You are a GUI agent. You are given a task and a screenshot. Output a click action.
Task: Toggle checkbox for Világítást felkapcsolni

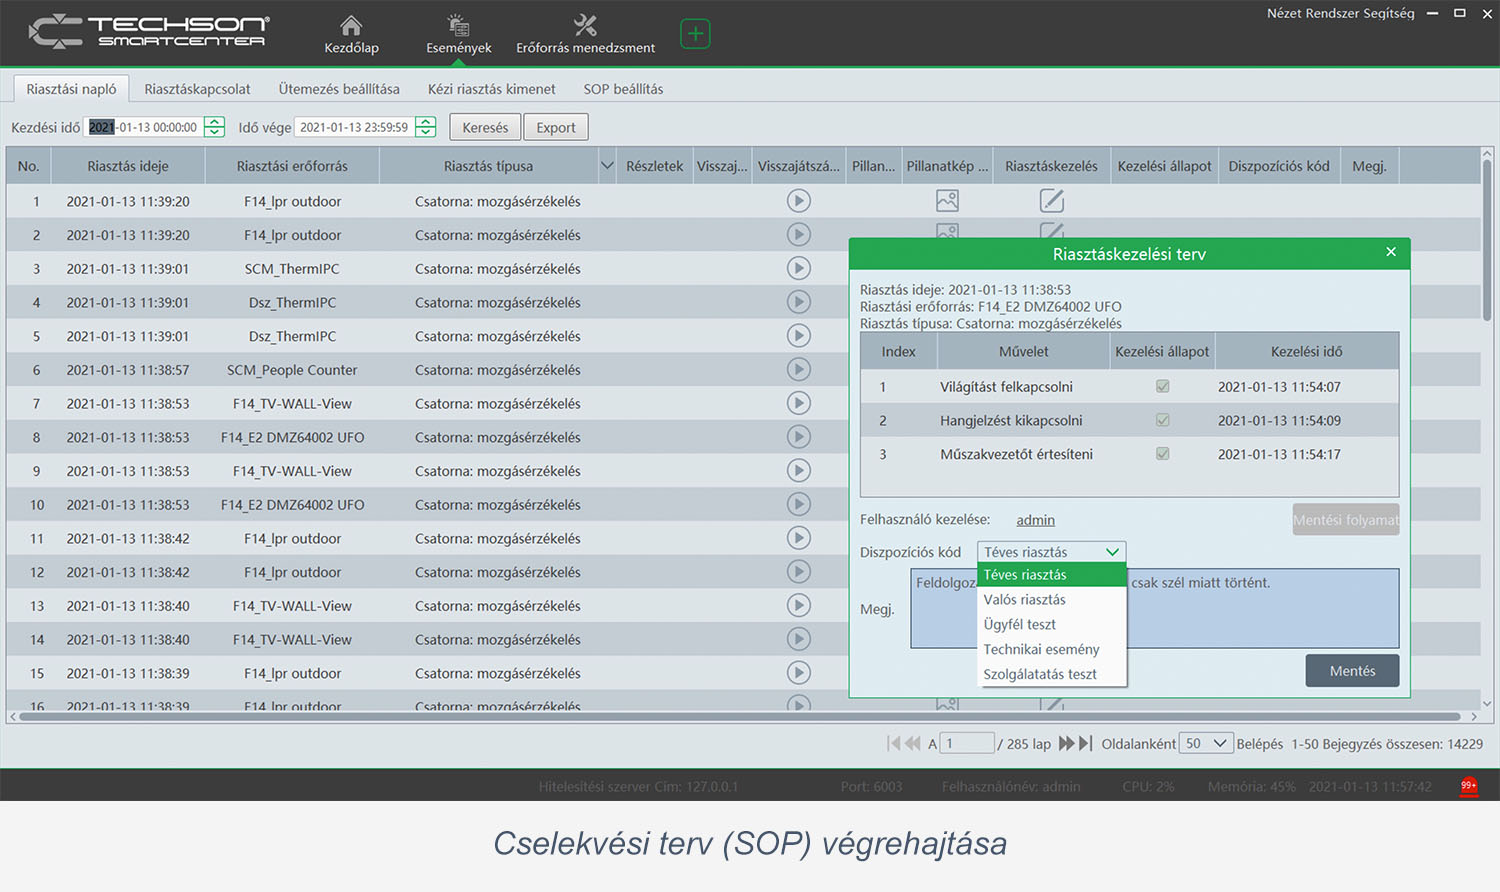click(x=1162, y=387)
